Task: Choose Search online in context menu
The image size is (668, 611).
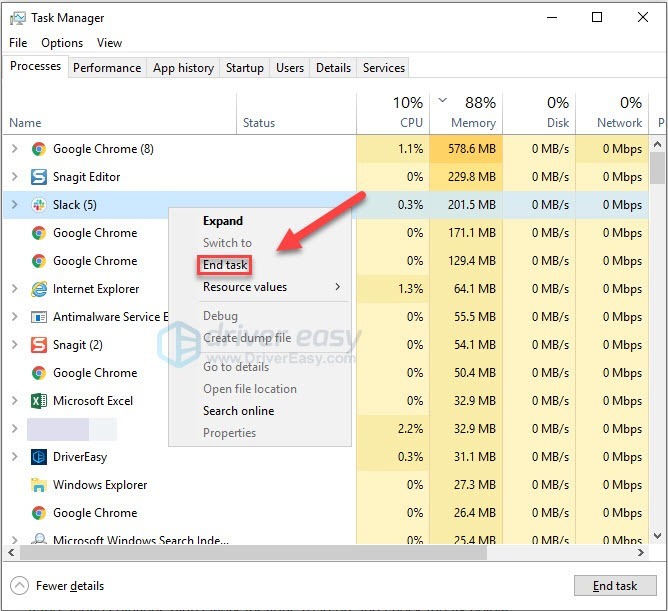Action: (x=238, y=411)
